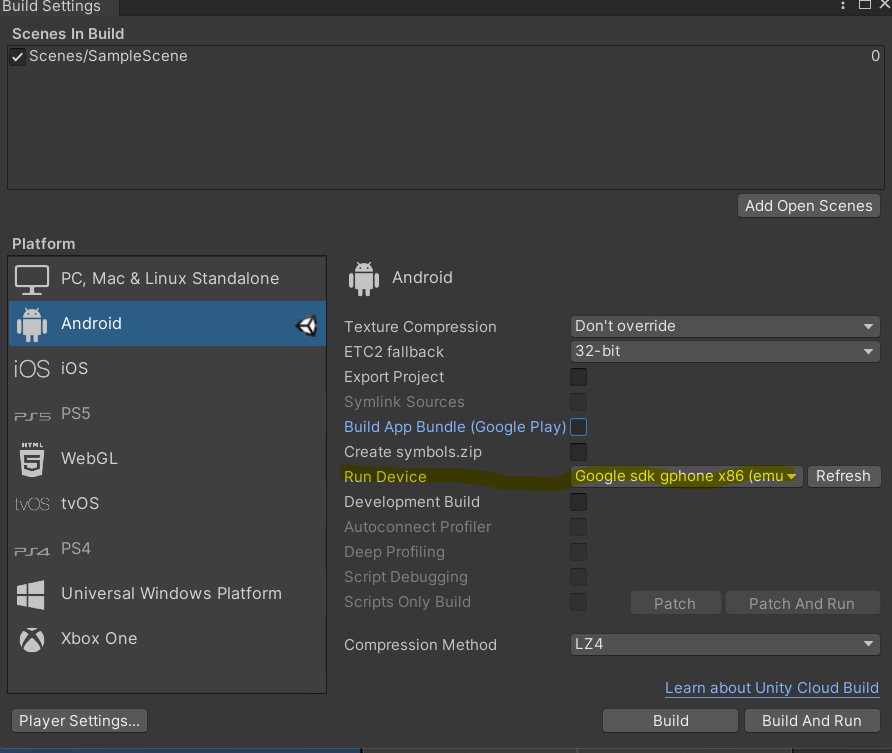Open the Compression Method dropdown
The width and height of the screenshot is (892, 753).
click(x=725, y=644)
